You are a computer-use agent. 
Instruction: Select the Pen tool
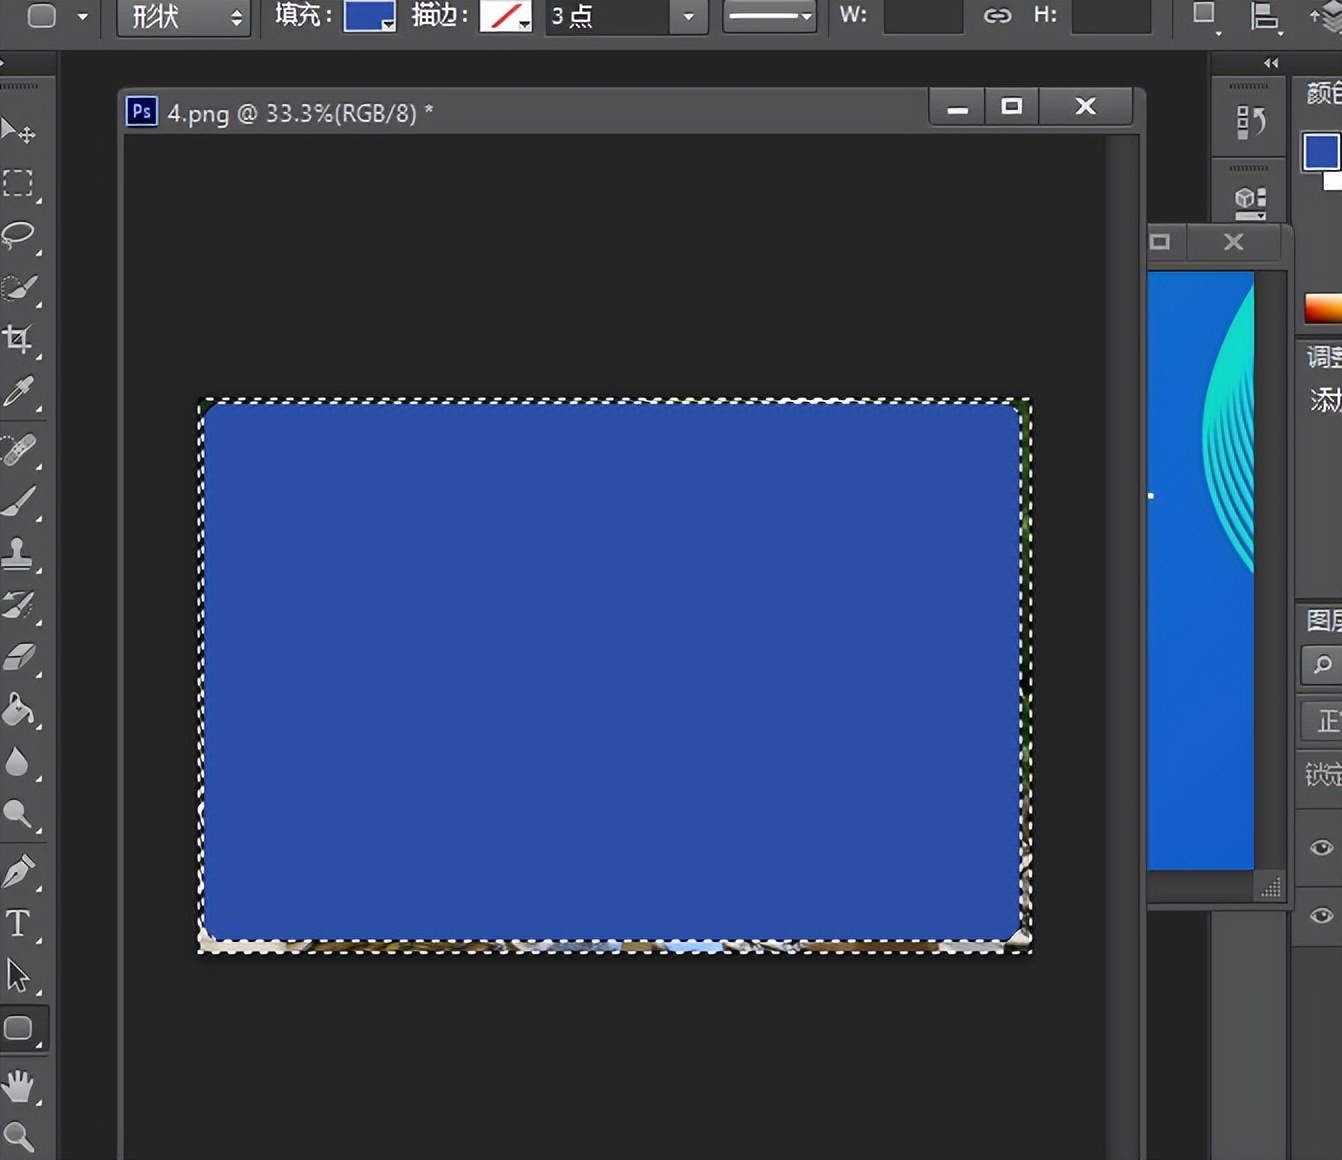pyautogui.click(x=18, y=870)
